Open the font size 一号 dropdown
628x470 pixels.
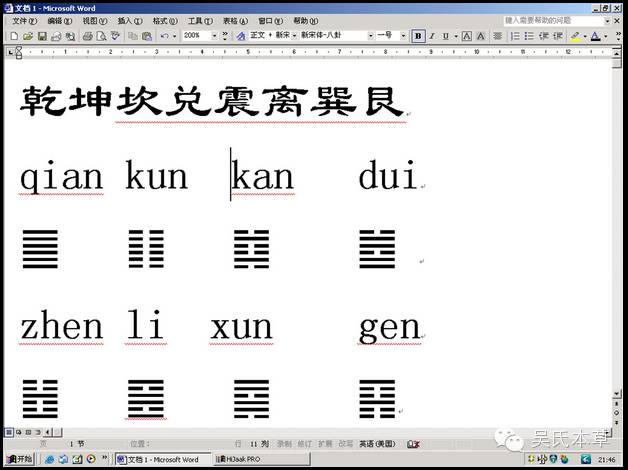pos(403,36)
